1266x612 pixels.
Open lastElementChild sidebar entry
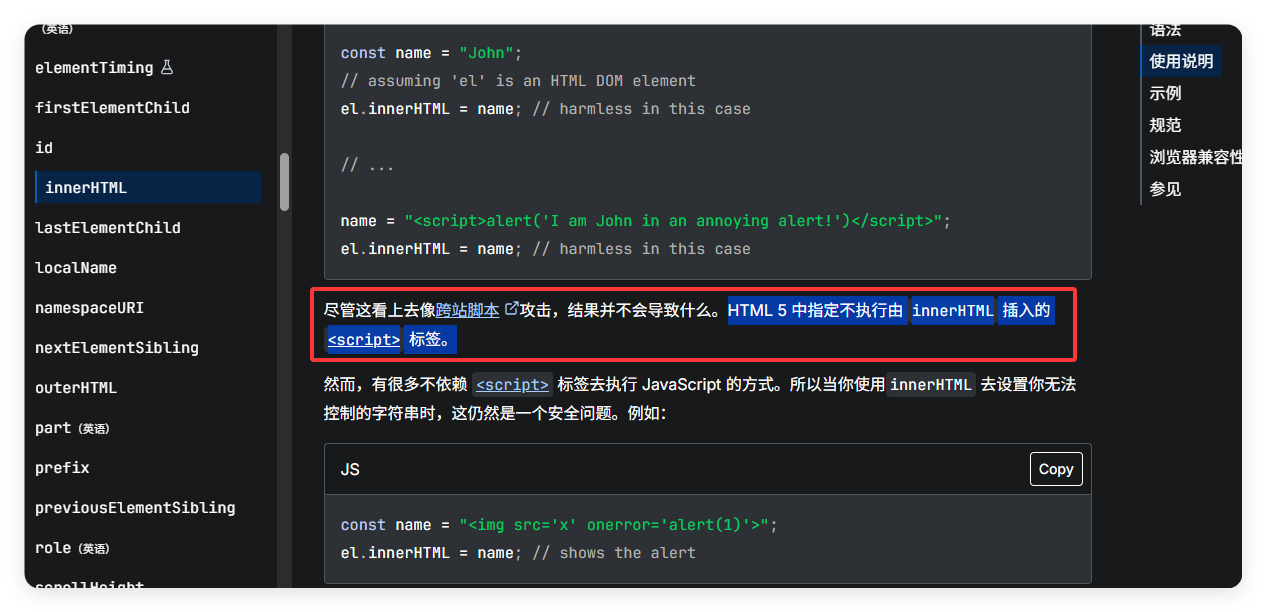pyautogui.click(x=108, y=228)
